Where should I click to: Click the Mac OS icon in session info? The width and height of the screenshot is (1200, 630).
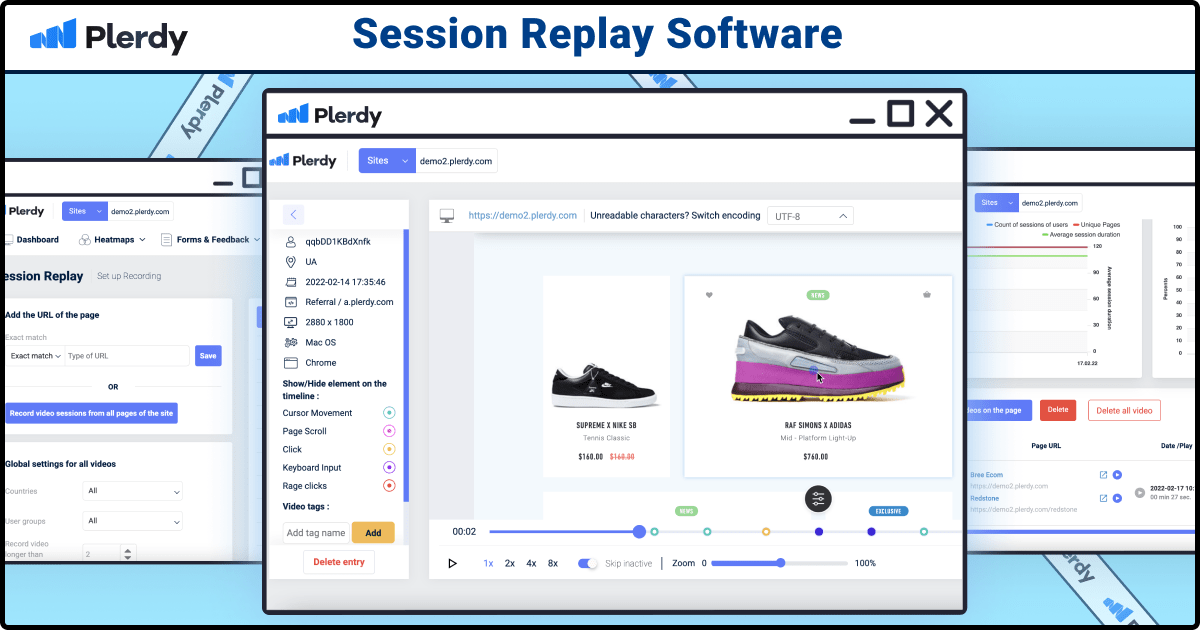coord(290,341)
